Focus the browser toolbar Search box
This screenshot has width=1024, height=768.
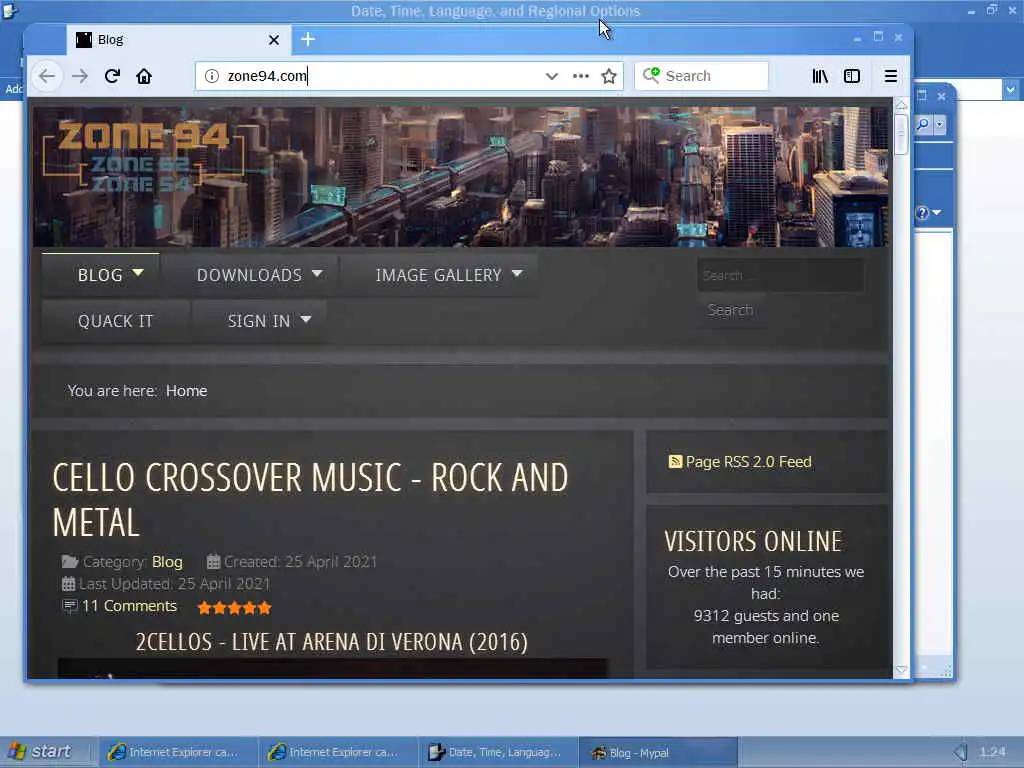(x=701, y=76)
